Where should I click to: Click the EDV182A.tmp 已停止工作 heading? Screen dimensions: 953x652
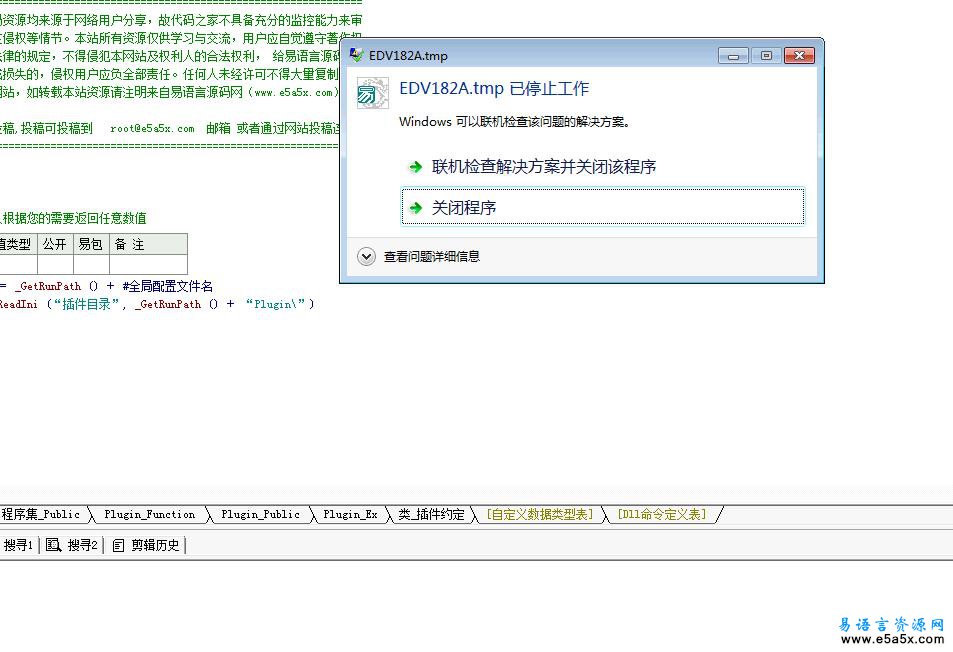[494, 89]
